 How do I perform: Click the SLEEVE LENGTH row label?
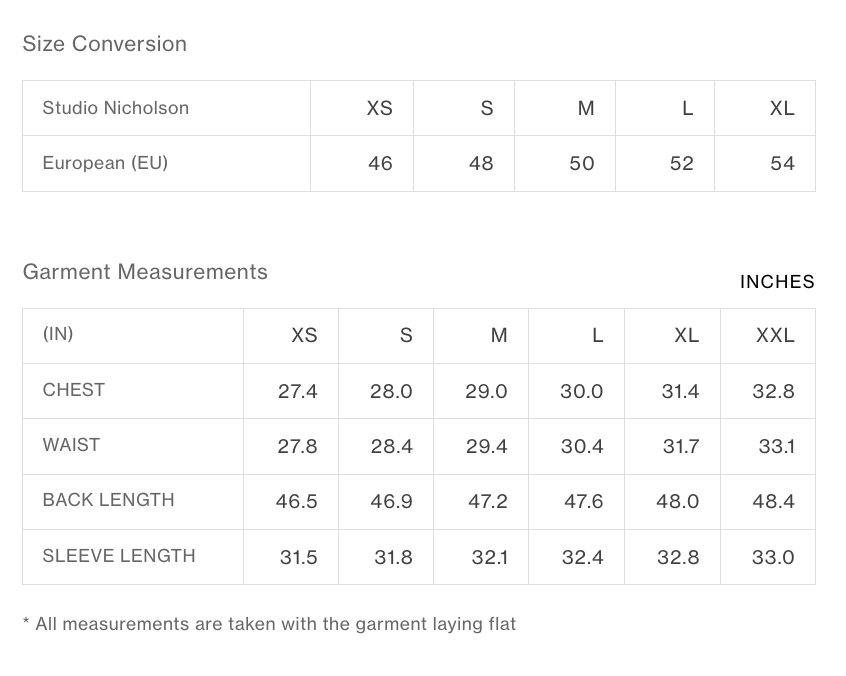[119, 556]
